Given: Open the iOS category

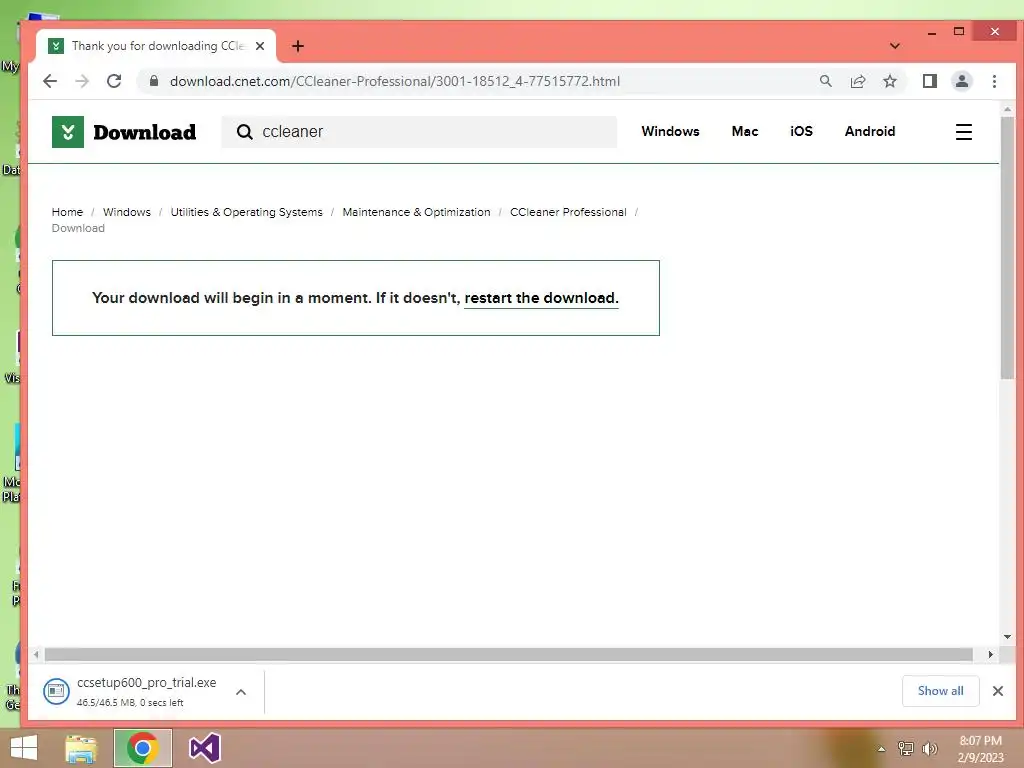Looking at the screenshot, I should point(801,131).
